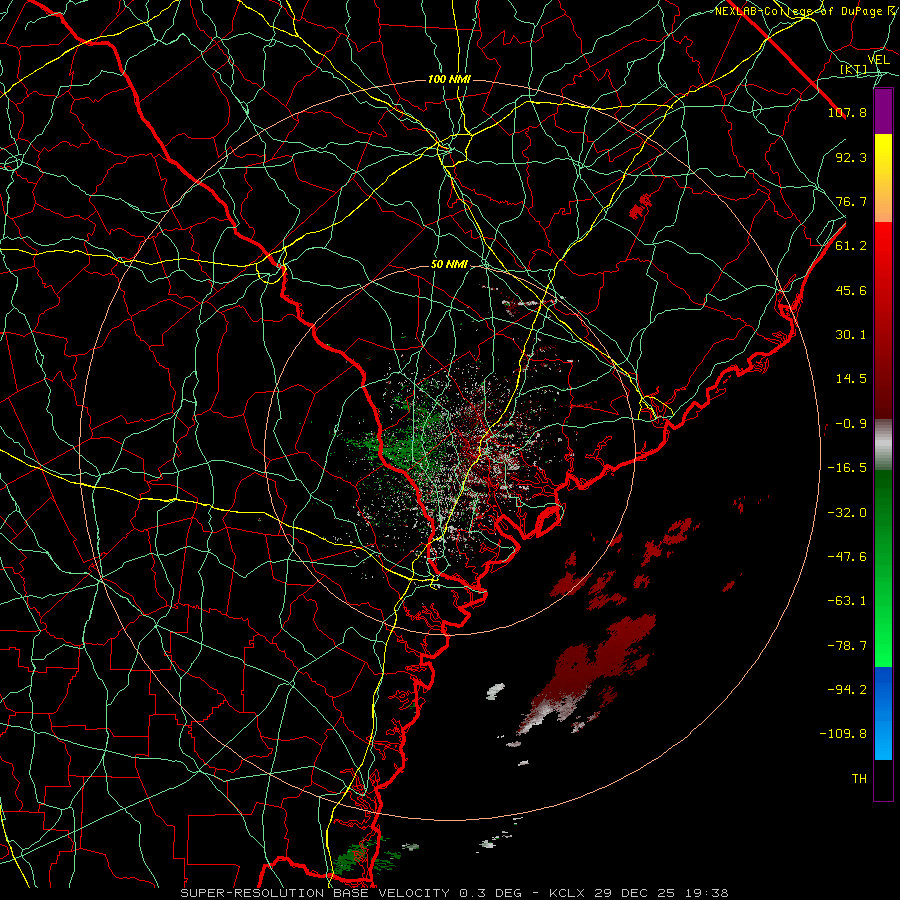Click the 100 NMI range ring label

point(449,79)
